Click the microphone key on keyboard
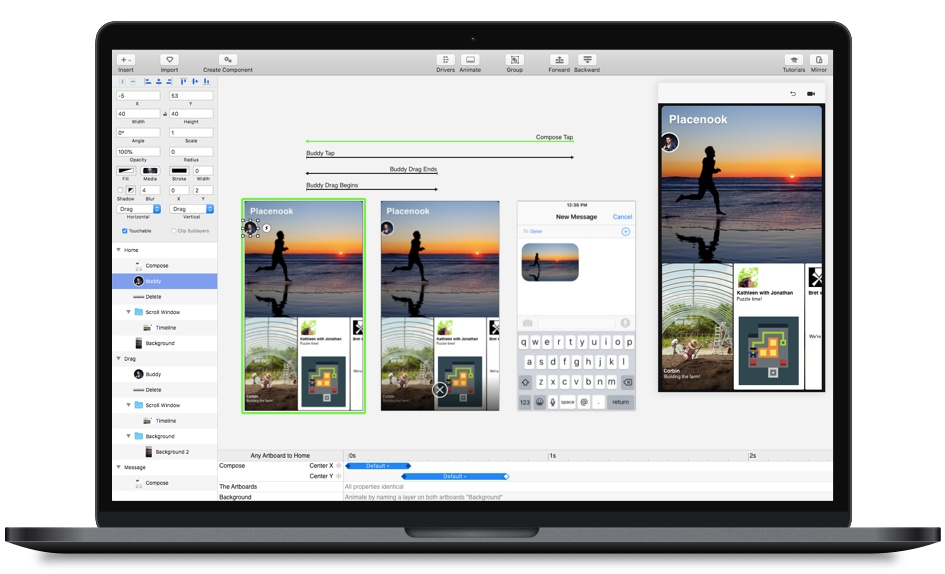Image resolution: width=945 pixels, height=574 pixels. coord(553,402)
